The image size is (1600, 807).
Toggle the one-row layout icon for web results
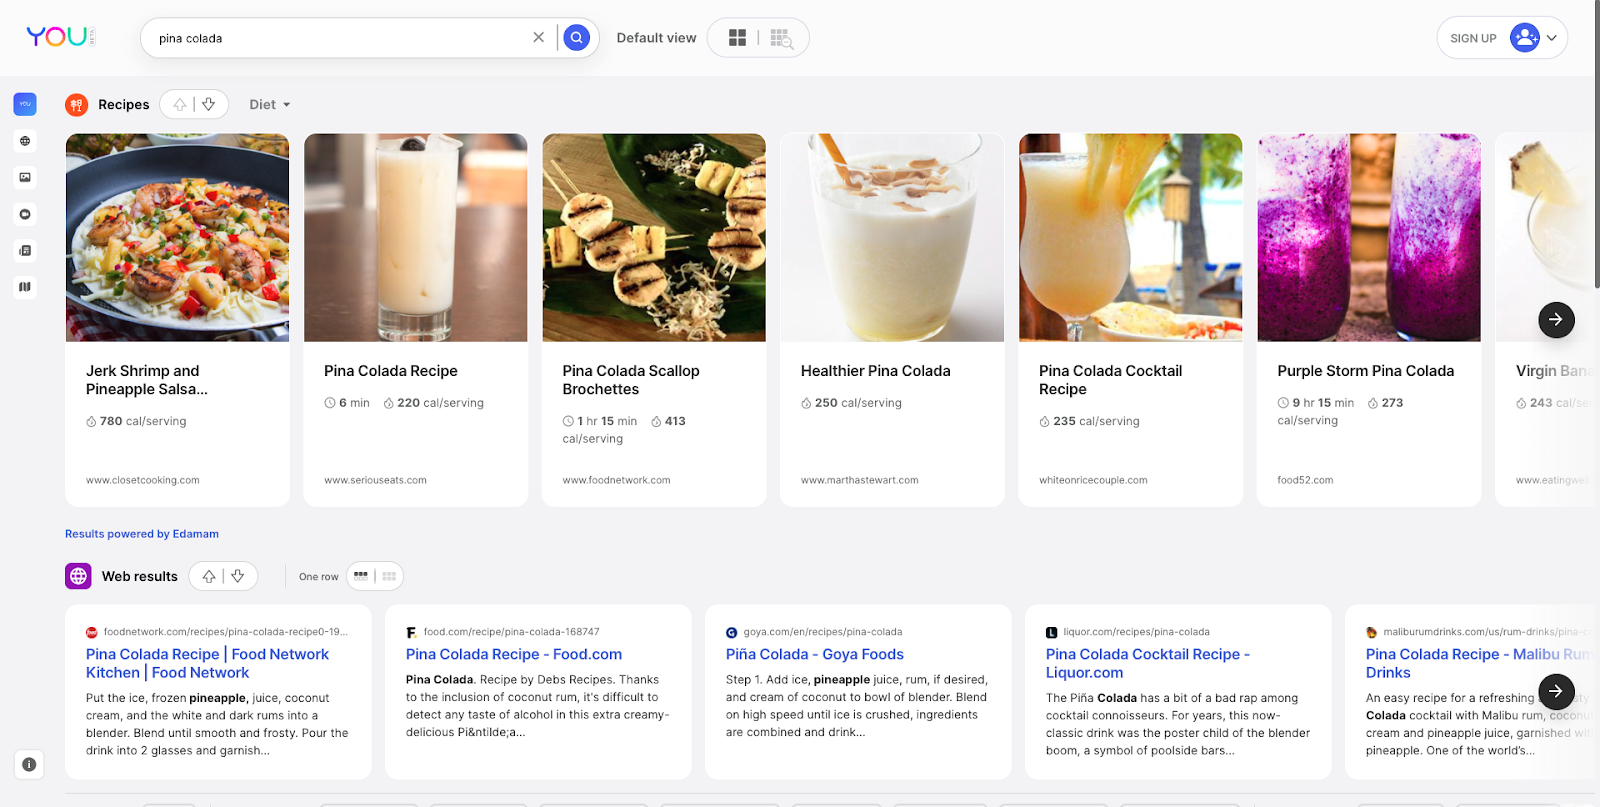pyautogui.click(x=361, y=576)
